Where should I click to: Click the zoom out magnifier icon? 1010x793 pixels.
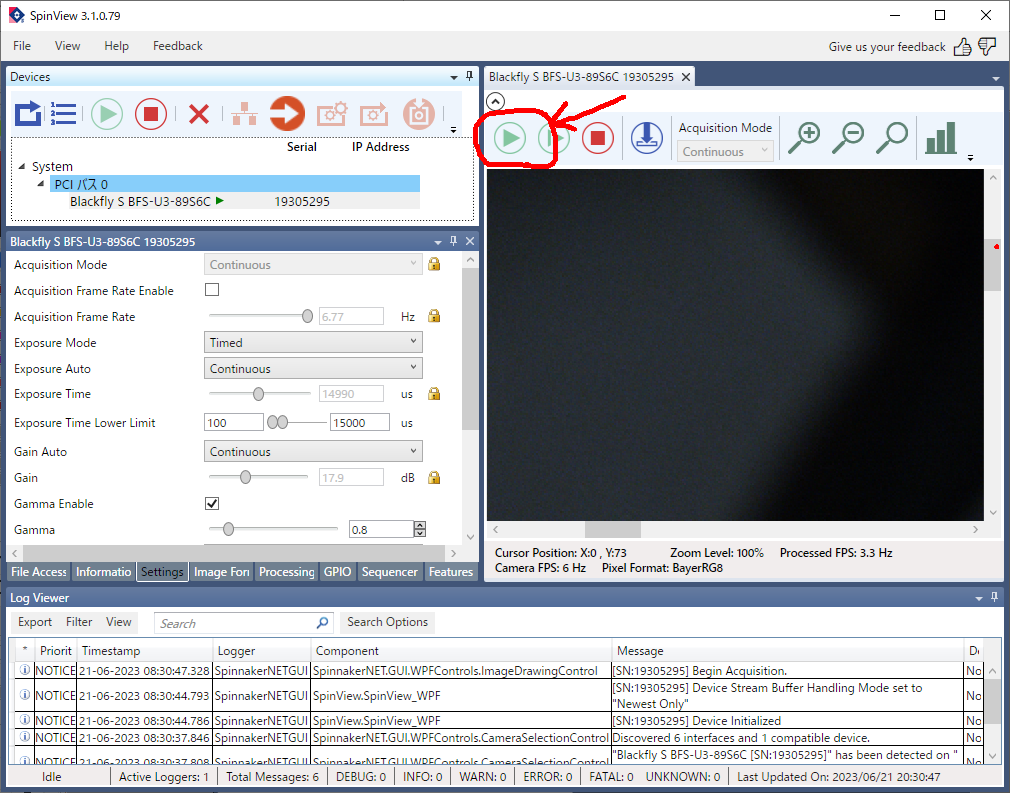point(848,138)
